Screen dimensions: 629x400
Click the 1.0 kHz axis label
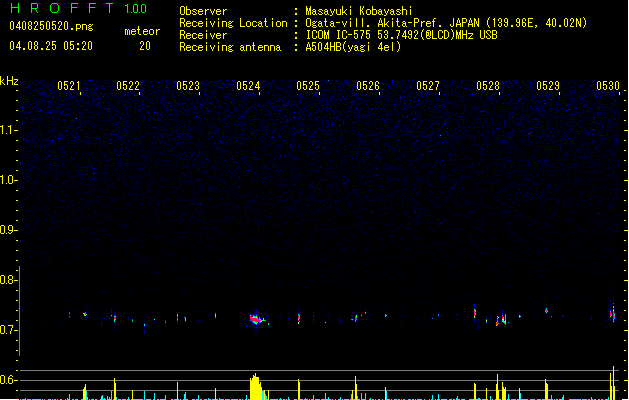pos(8,180)
